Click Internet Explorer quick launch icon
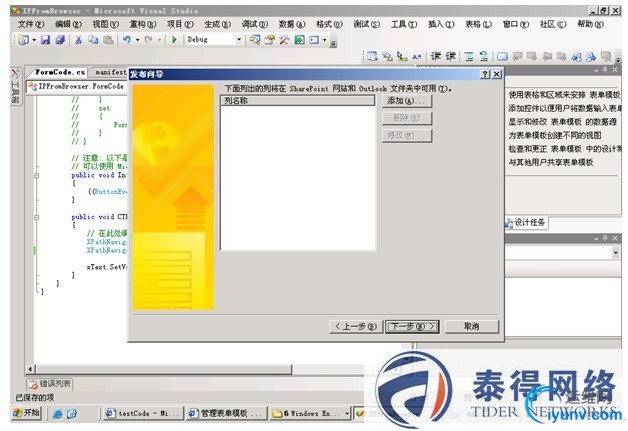Image resolution: width=628 pixels, height=431 pixels. pyautogui.click(x=57, y=414)
